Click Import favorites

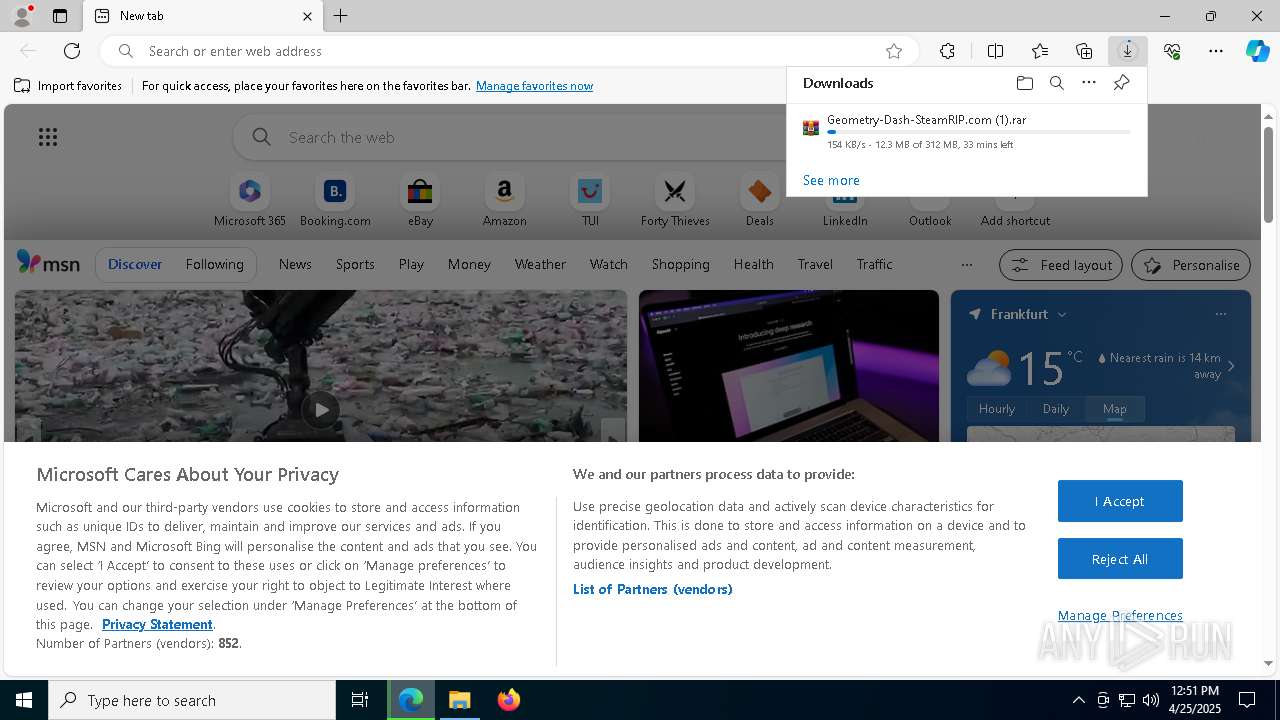point(68,86)
